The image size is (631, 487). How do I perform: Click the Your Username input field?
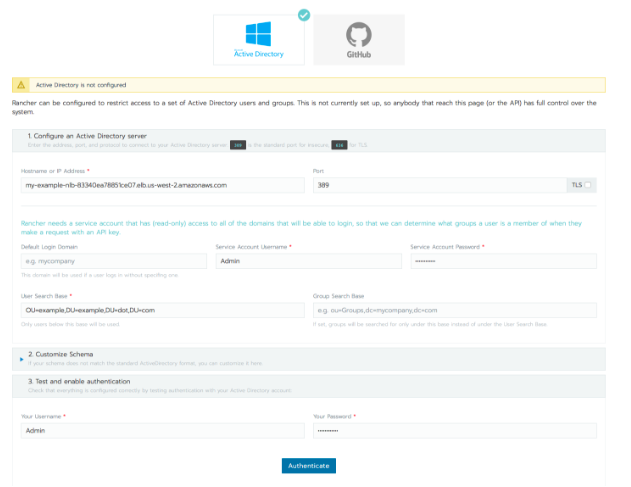[162, 430]
